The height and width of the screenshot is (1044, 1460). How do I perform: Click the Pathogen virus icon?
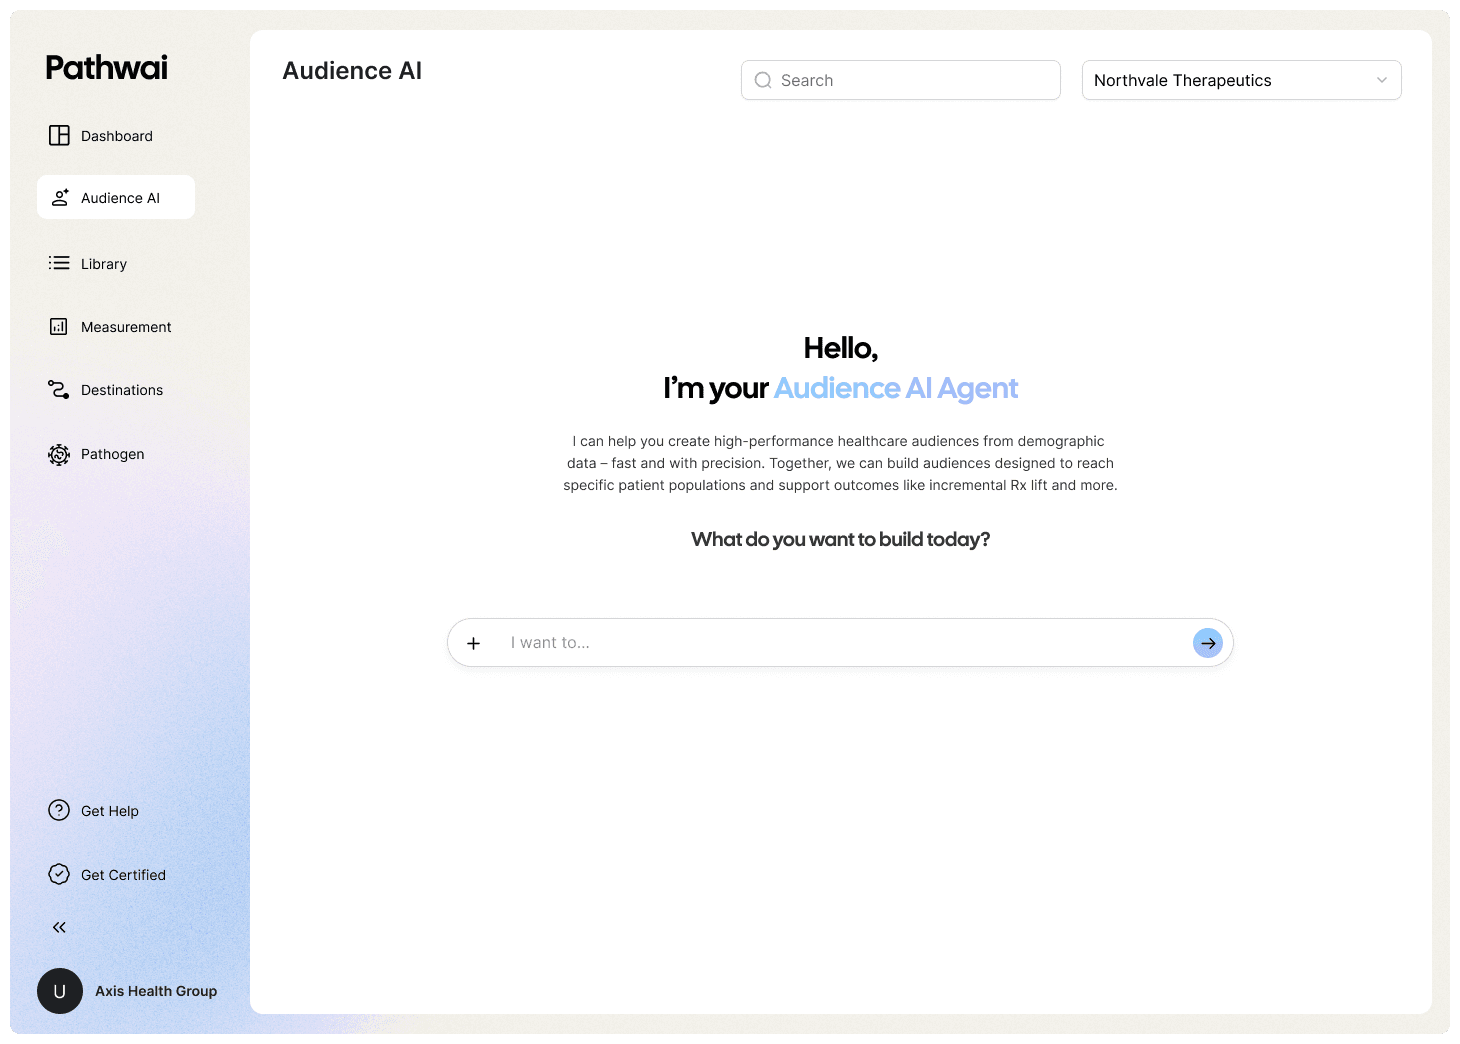59,454
